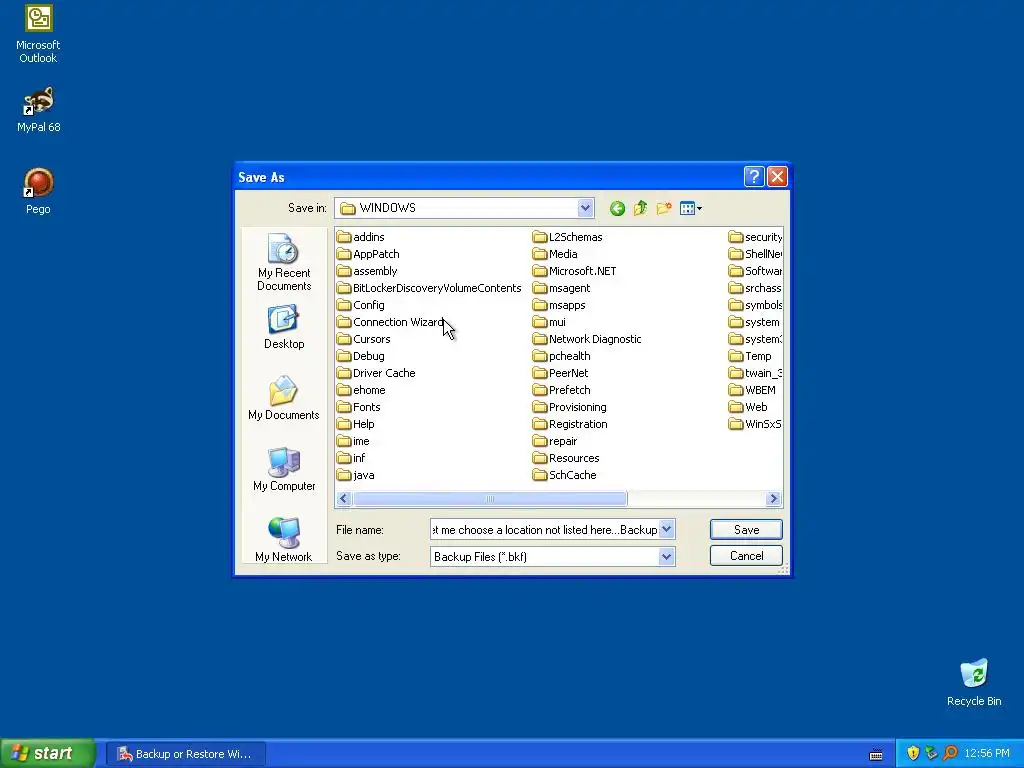
Task: Select MyPal 68 desktop shortcut
Action: tap(38, 110)
